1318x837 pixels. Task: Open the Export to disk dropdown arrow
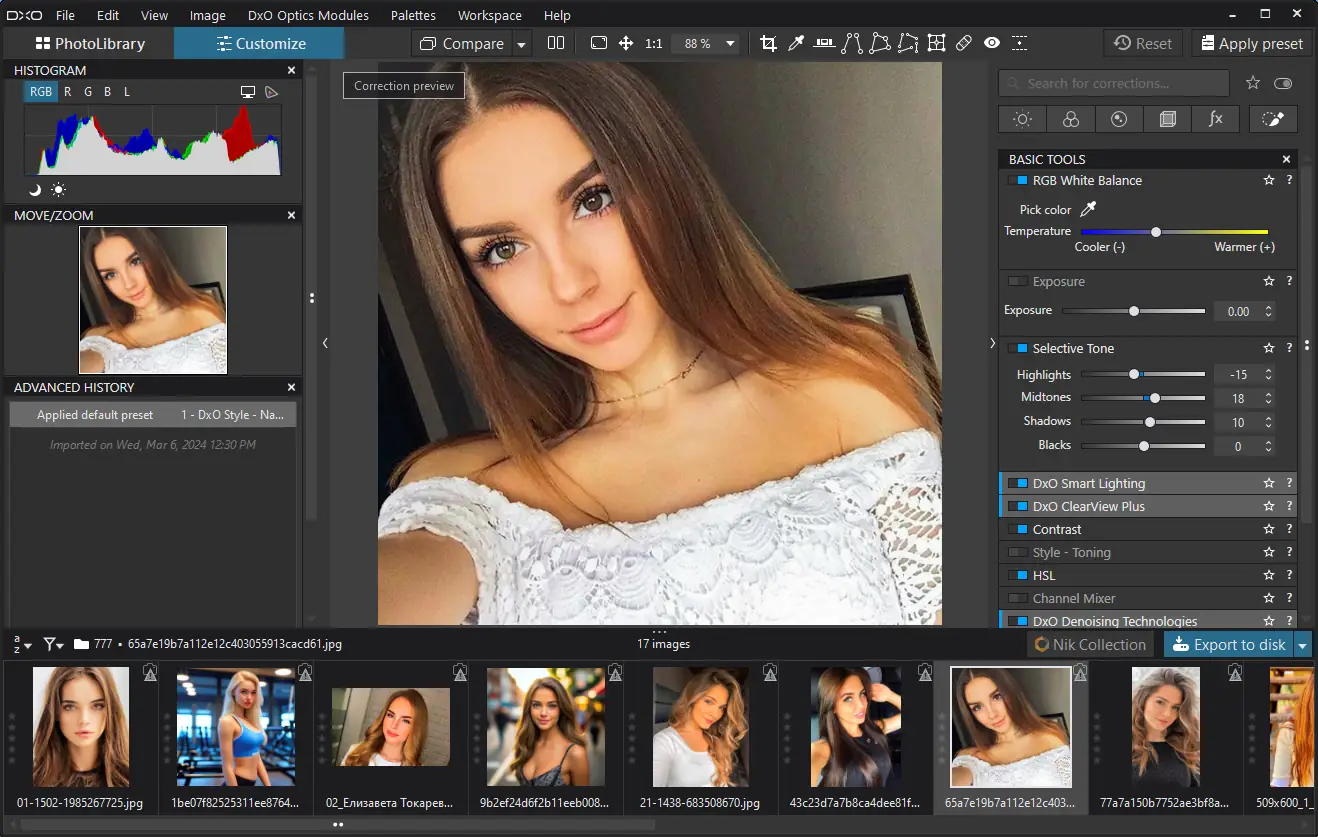click(x=1302, y=645)
